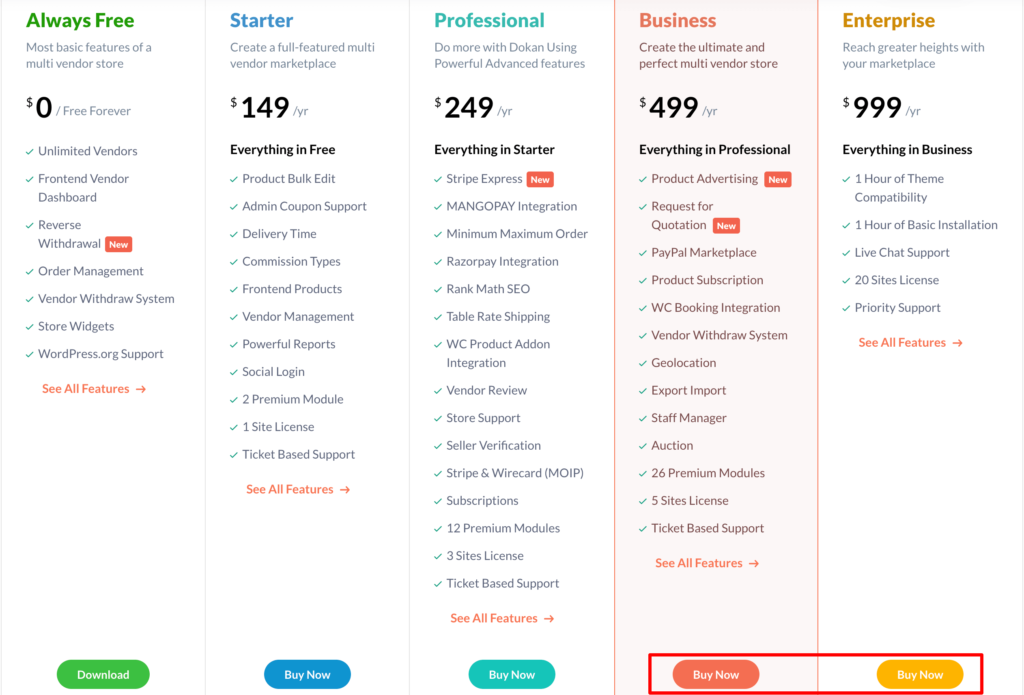
Task: Click the checkmark beside Live Chat Support
Action: point(846,253)
